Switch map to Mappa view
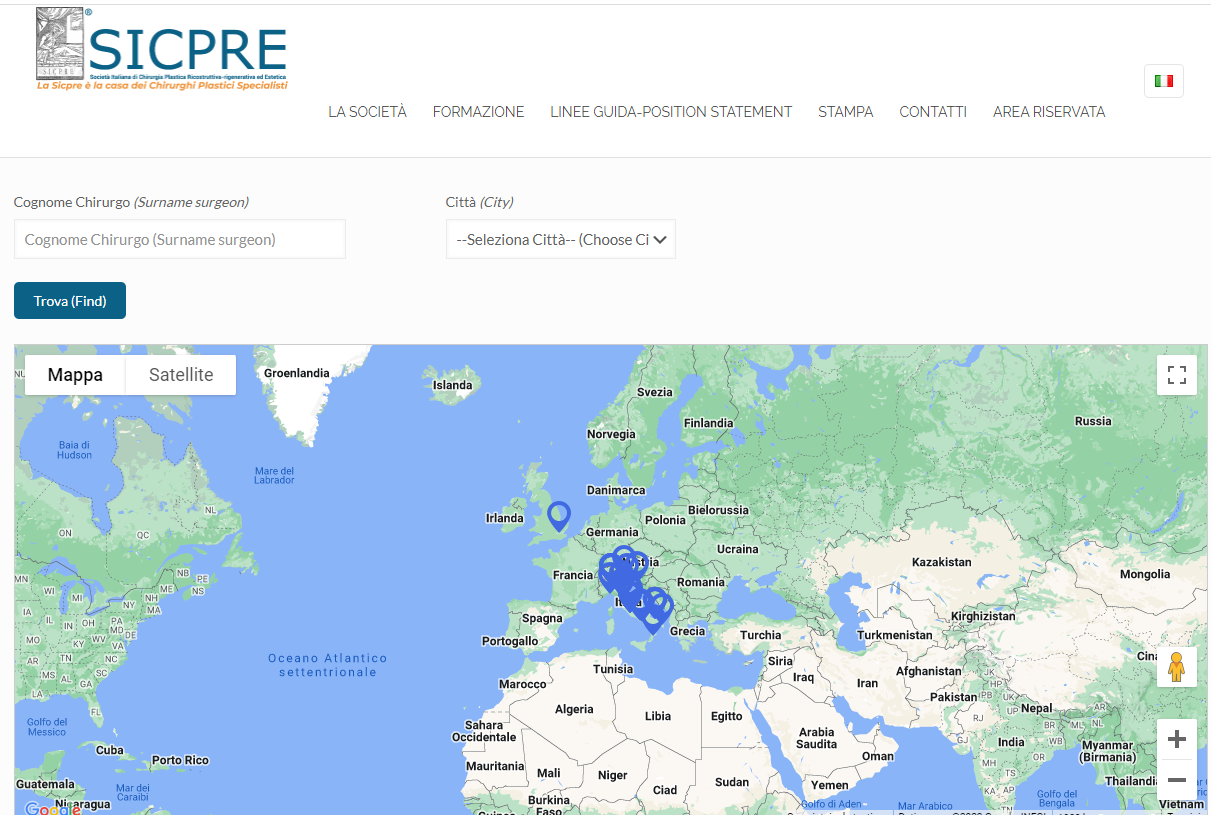This screenshot has height=815, width=1211. pyautogui.click(x=75, y=375)
